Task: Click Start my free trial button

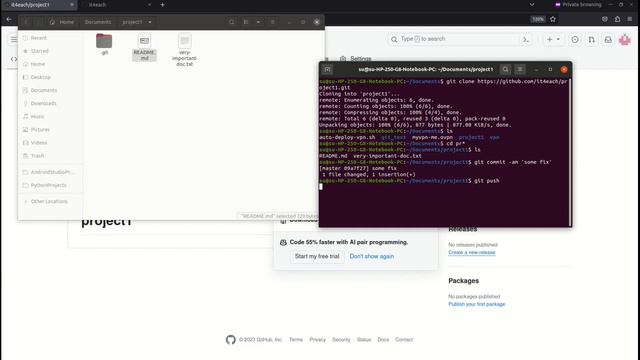Action: (x=317, y=256)
